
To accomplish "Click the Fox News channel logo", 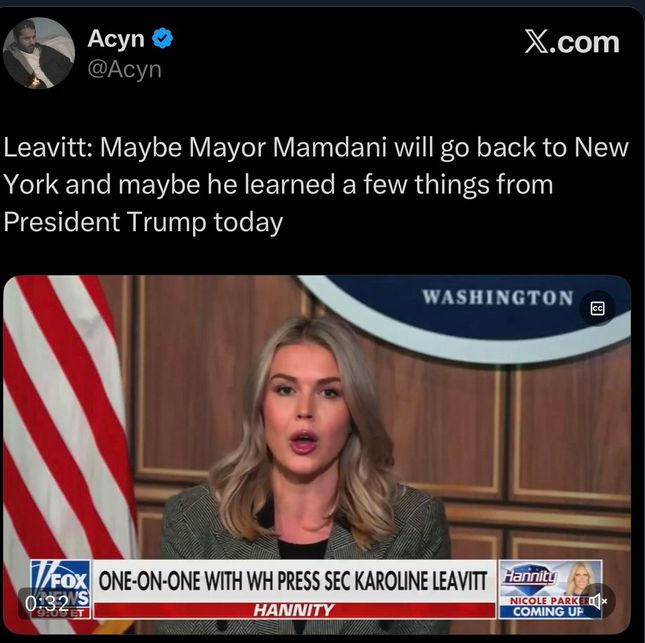I will pyautogui.click(x=60, y=583).
